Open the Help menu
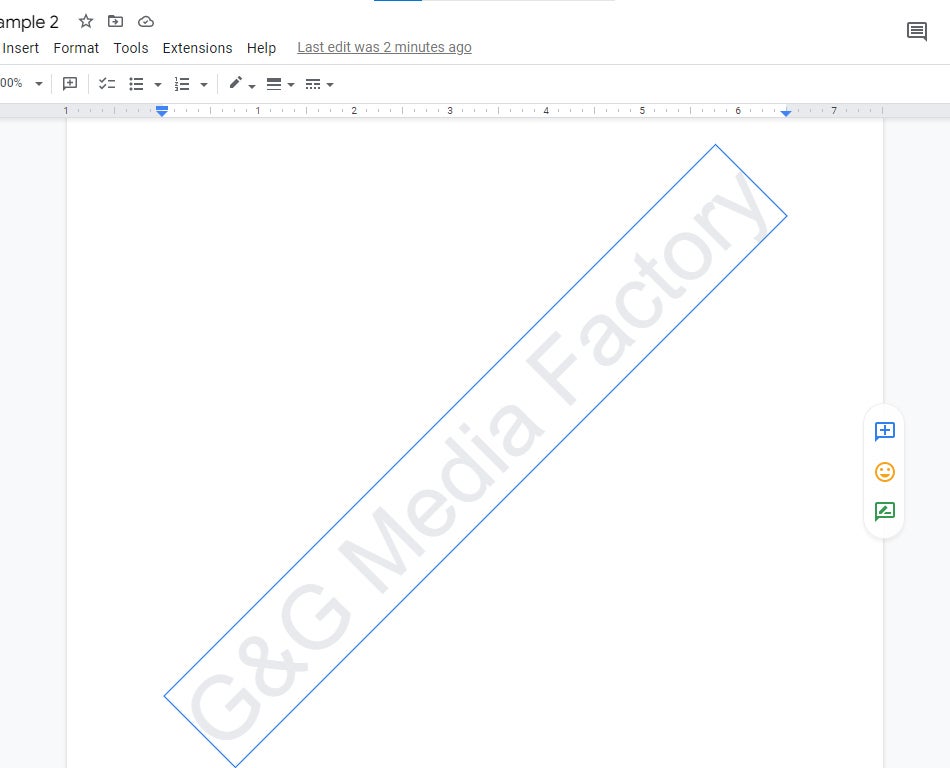 [261, 48]
